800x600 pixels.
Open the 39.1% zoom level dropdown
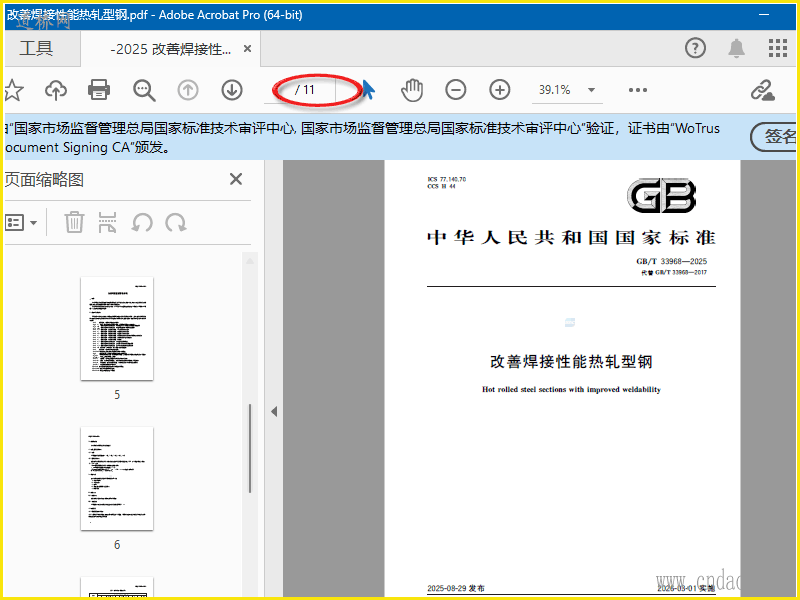pos(567,90)
